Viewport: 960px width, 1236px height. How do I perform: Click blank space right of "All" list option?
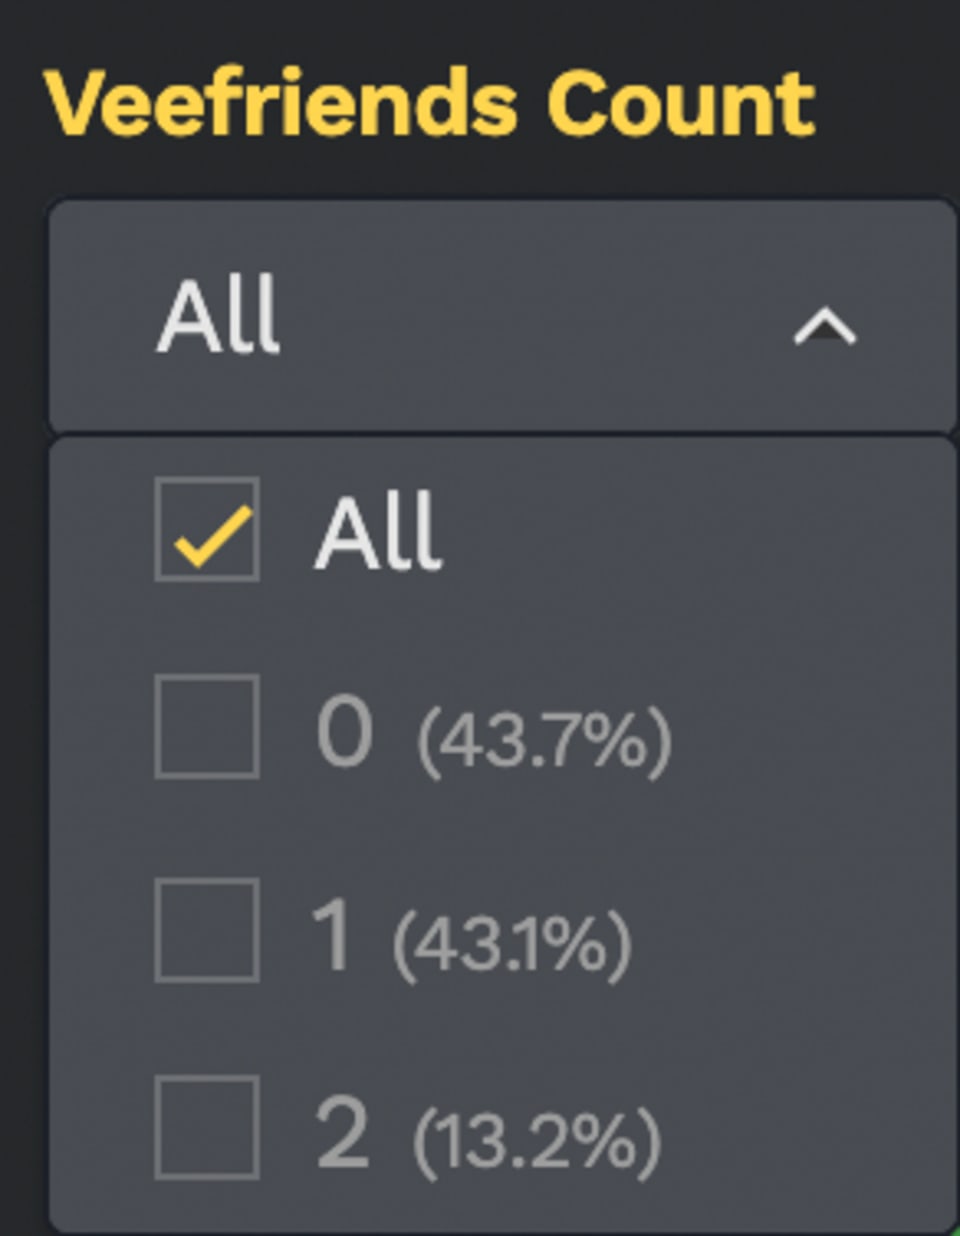(x=700, y=531)
